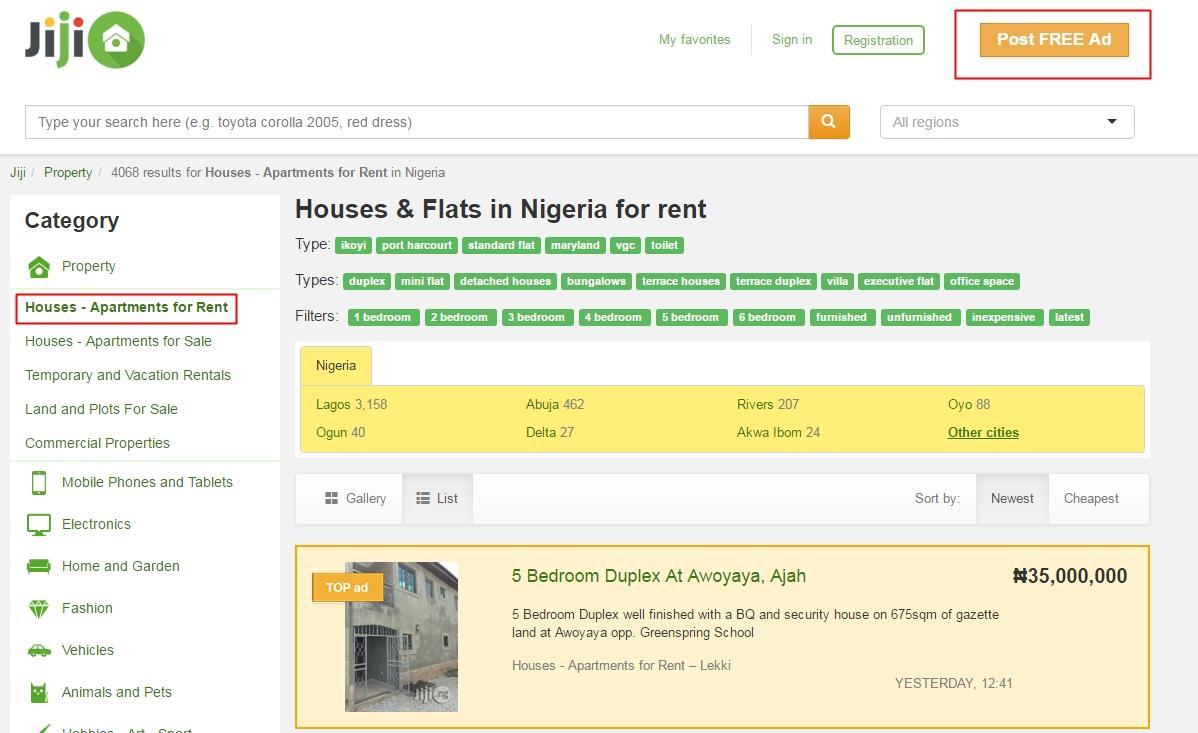1198x733 pixels.
Task: Open My favorites
Action: [695, 40]
